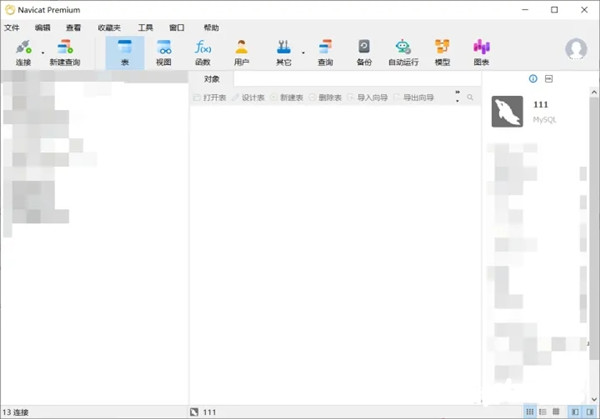This screenshot has height=419, width=600.
Task: Select the 备份 (Backup) toolbar icon
Action: point(364,52)
